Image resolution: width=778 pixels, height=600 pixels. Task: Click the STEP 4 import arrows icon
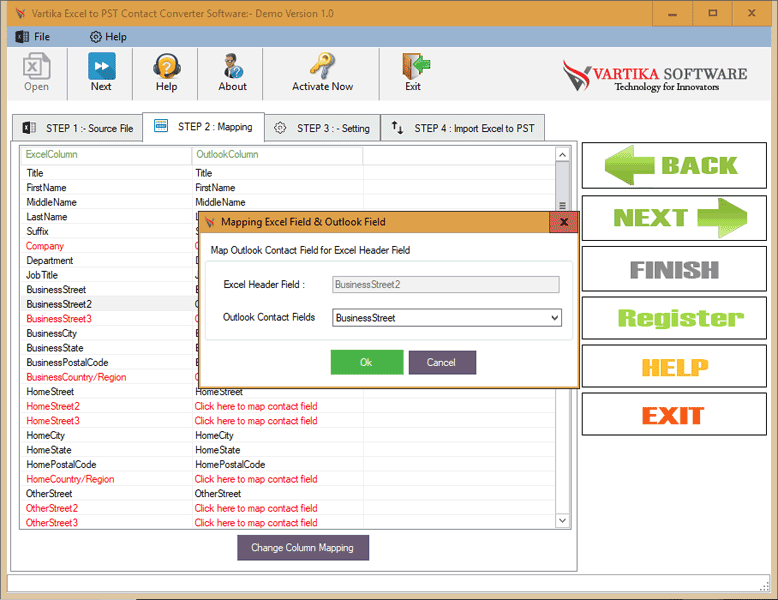click(397, 128)
